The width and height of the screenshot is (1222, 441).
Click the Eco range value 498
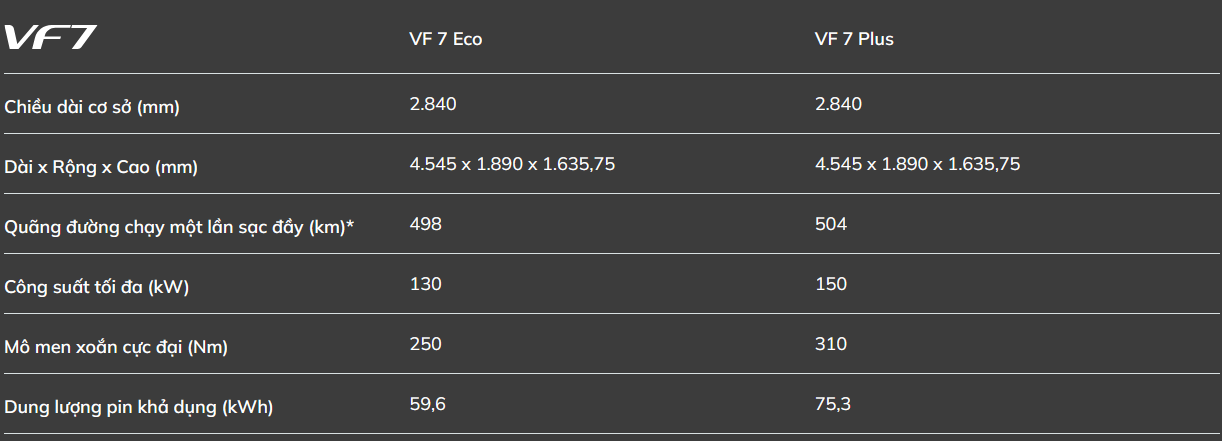click(x=426, y=224)
